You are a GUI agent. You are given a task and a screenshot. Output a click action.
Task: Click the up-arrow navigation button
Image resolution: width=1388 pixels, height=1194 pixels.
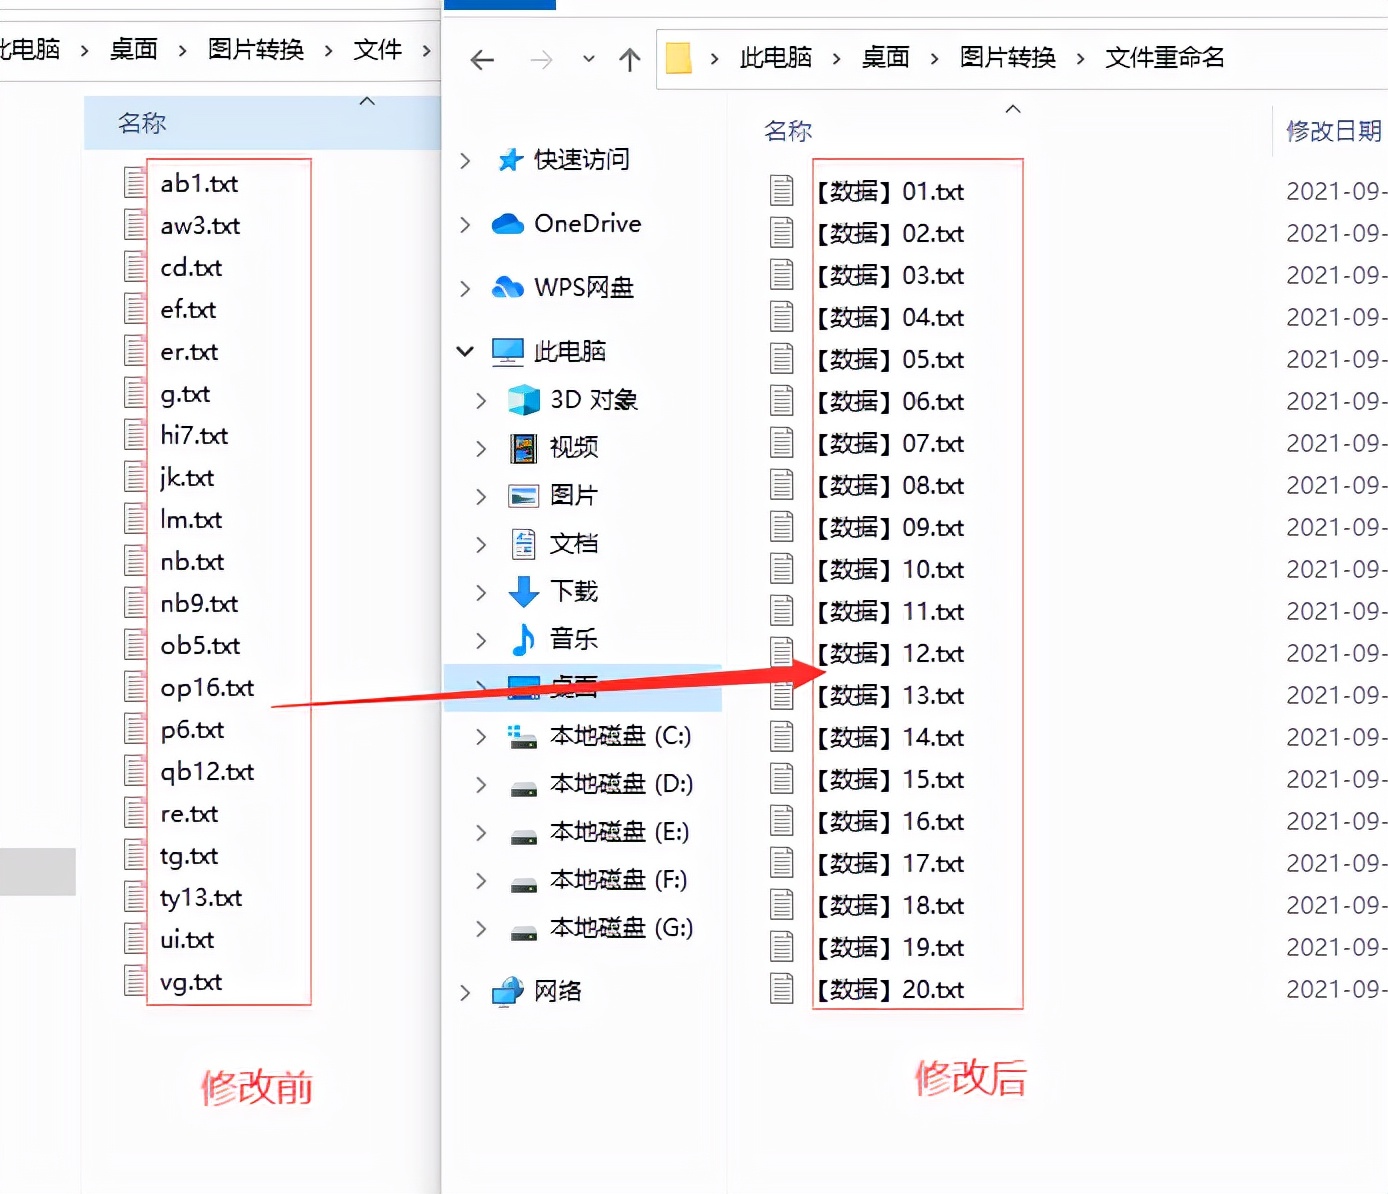click(x=629, y=59)
